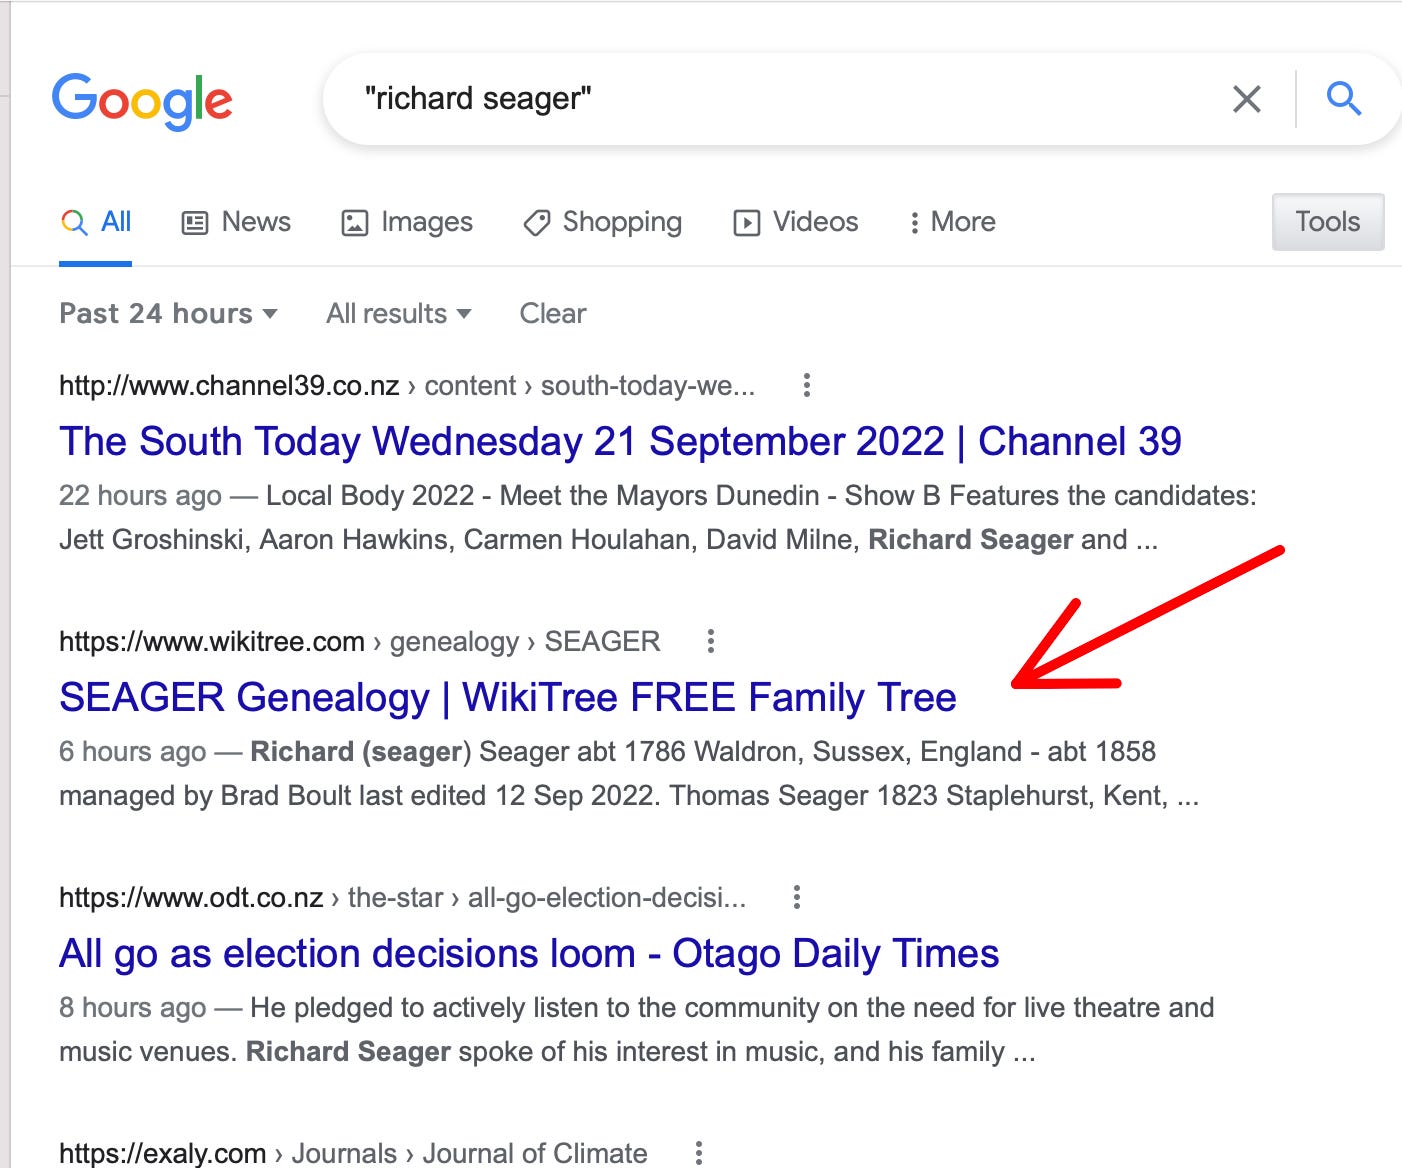This screenshot has width=1402, height=1168.
Task: Switch to the News tab
Action: 236,222
